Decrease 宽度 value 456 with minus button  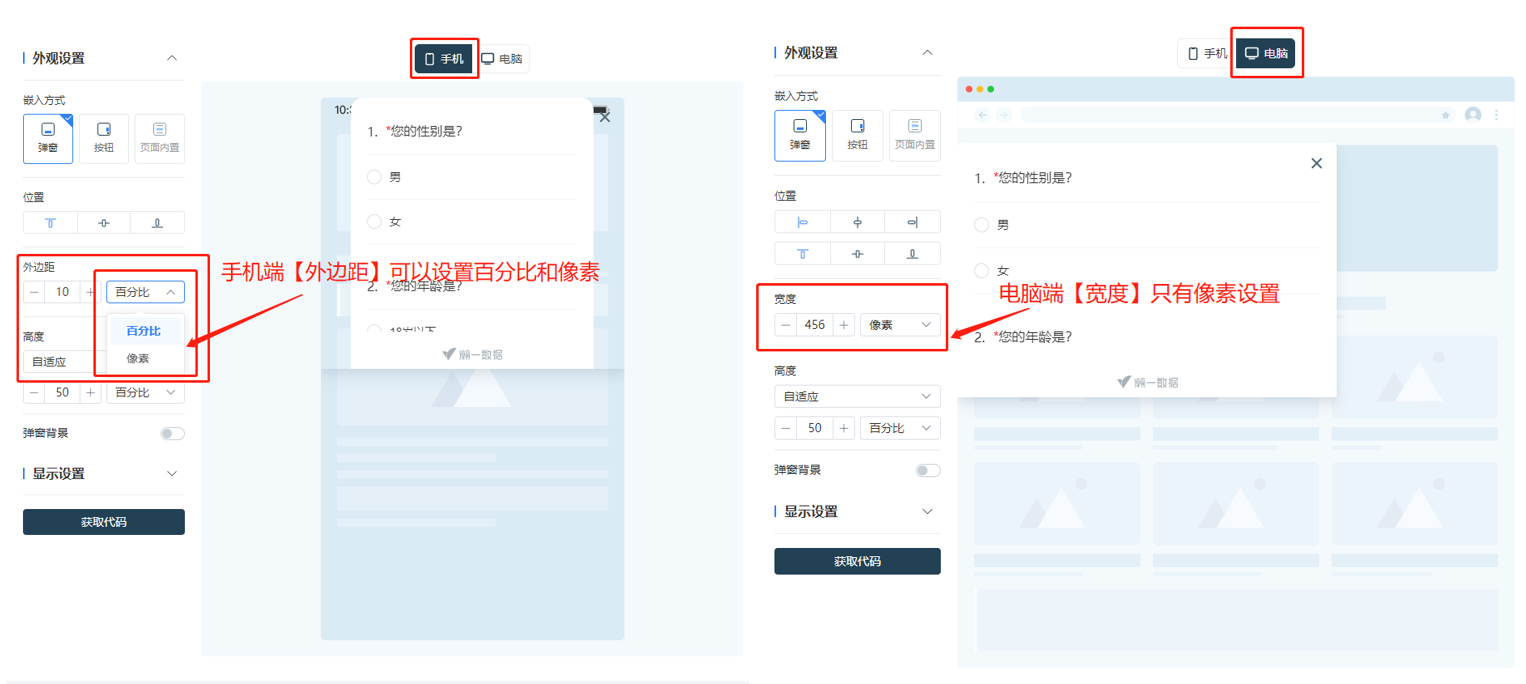(x=785, y=325)
